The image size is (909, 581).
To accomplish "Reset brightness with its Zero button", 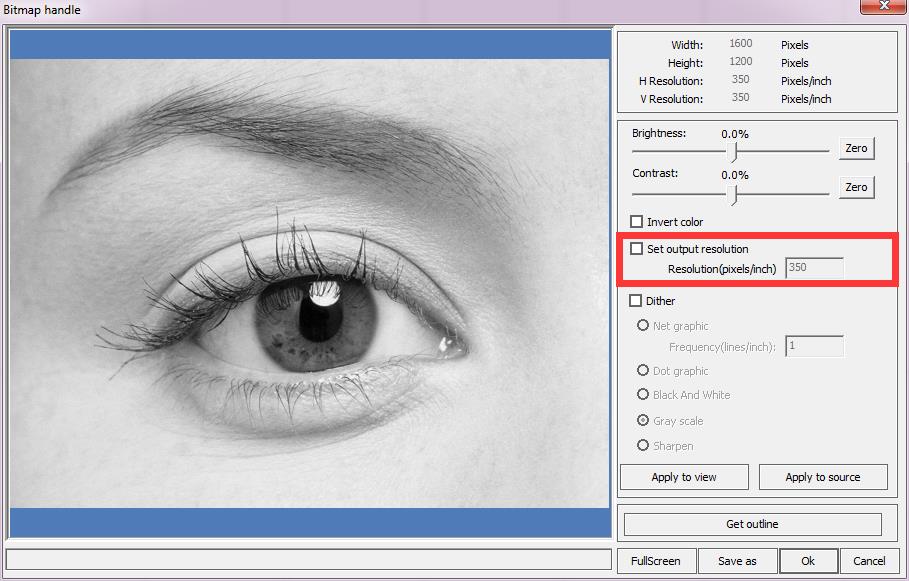I will pos(856,148).
